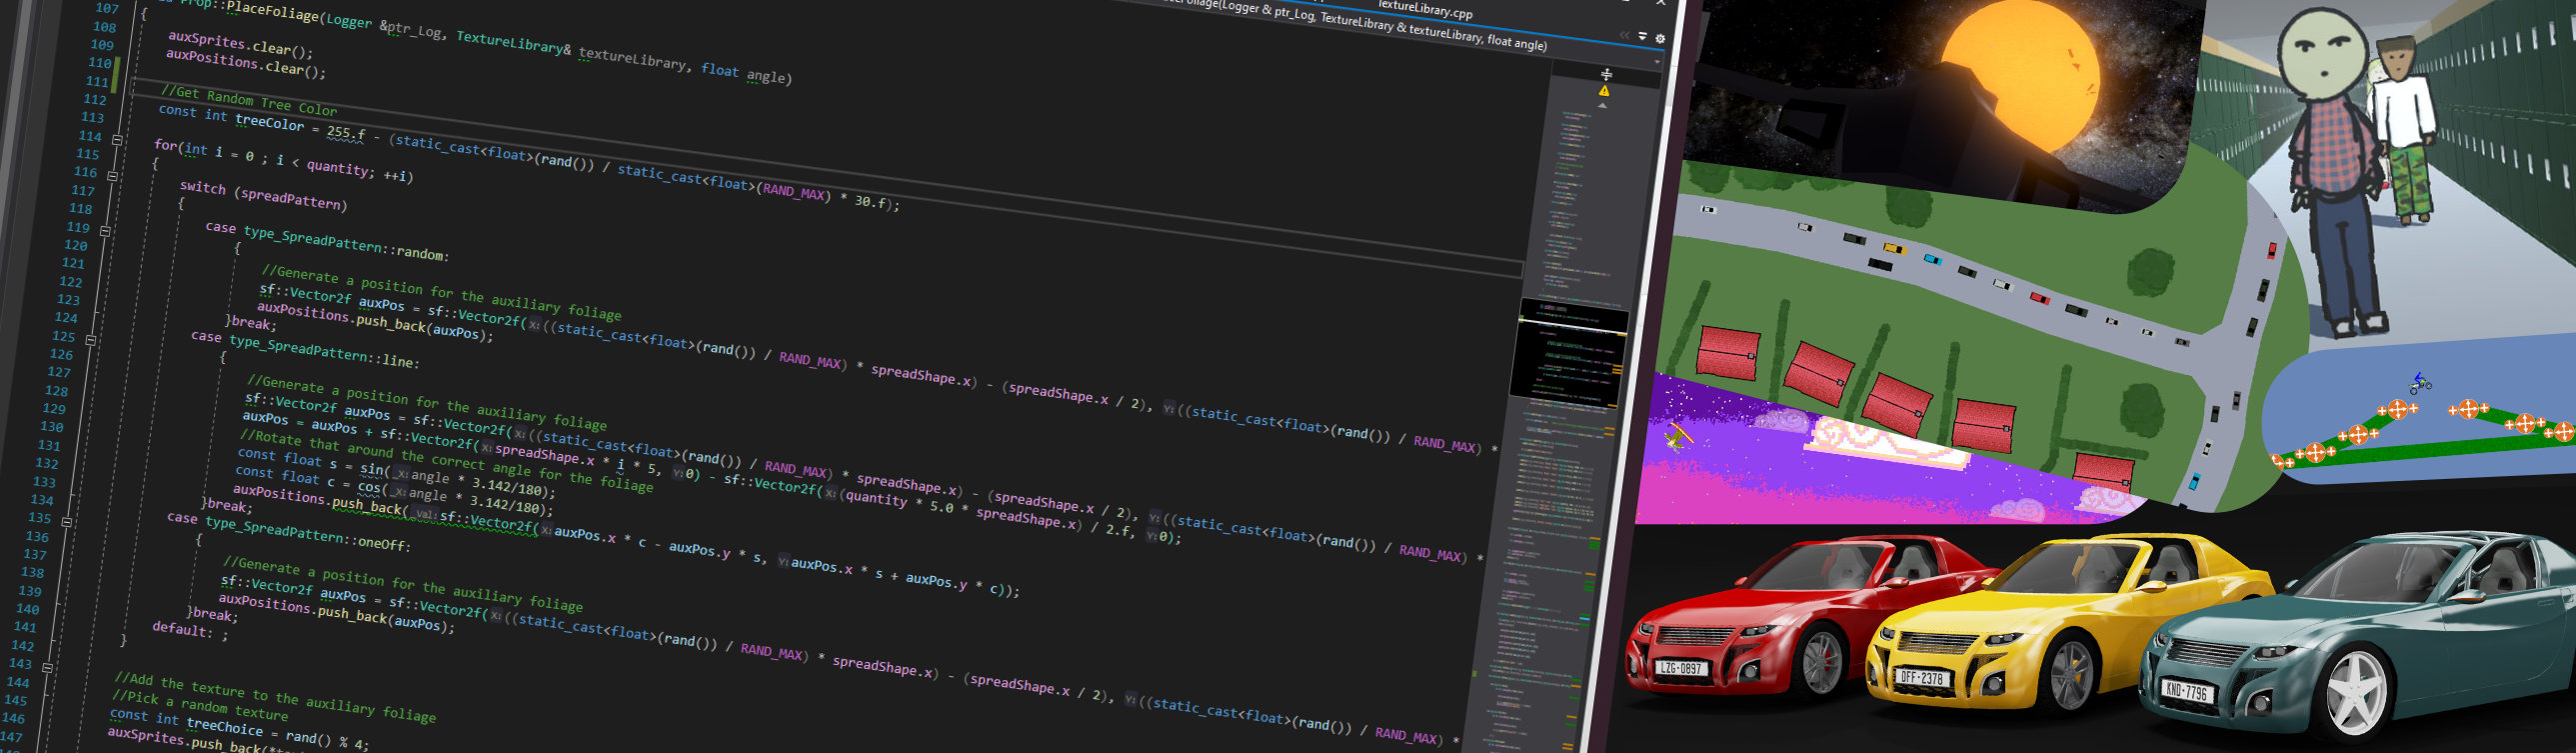Collapse the code block at line 143
The image size is (2576, 753).
coord(47,667)
